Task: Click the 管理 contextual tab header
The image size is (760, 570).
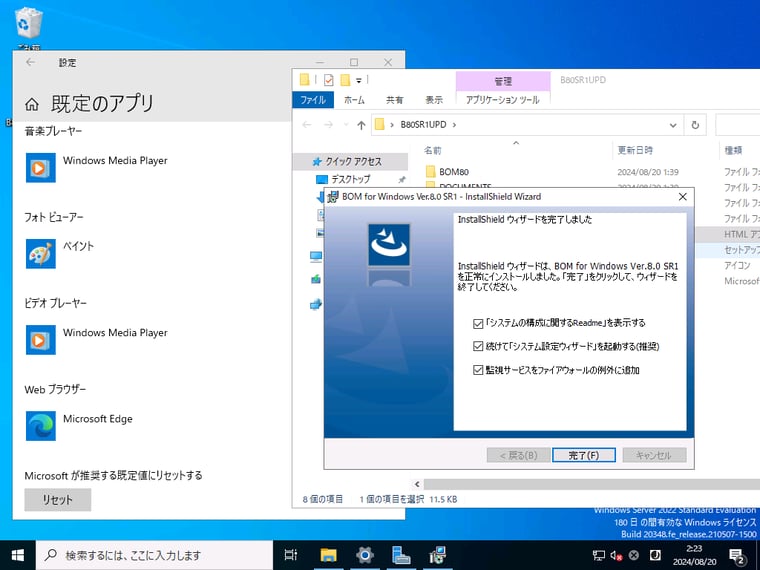Action: point(503,81)
